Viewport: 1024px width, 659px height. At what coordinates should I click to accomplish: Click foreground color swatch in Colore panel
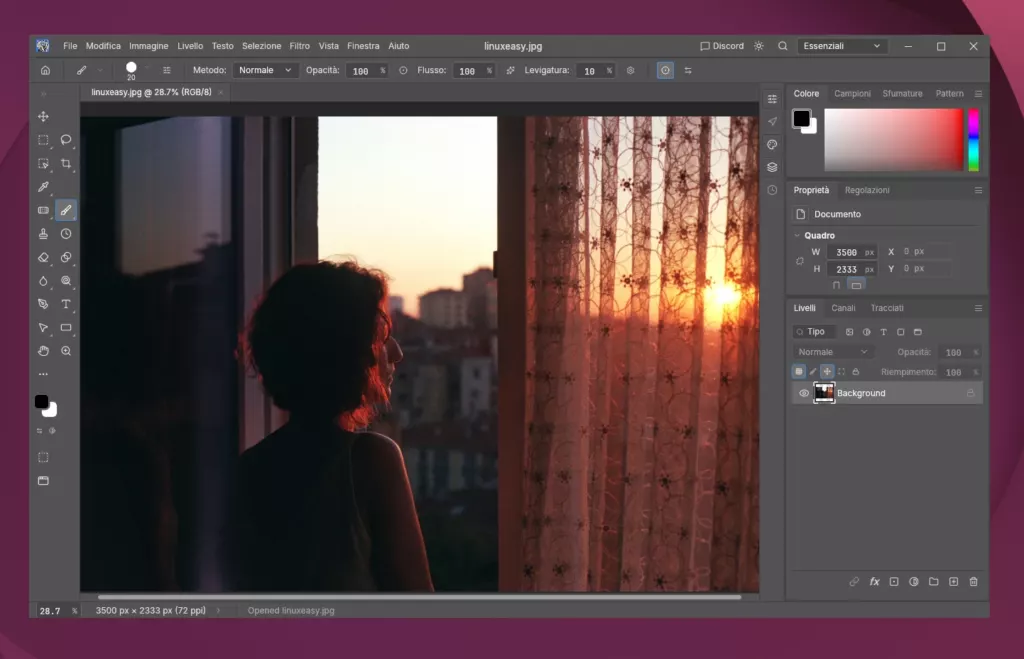[801, 118]
